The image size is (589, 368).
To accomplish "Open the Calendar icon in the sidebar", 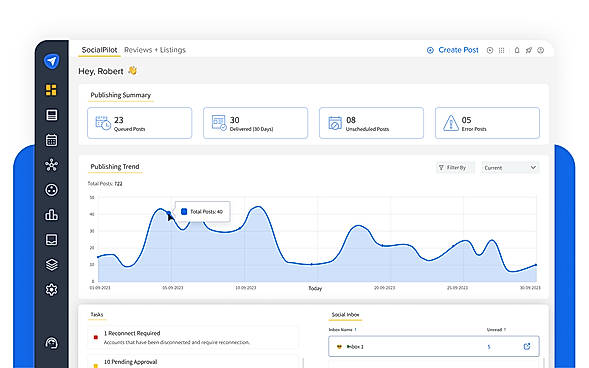I will click(51, 140).
